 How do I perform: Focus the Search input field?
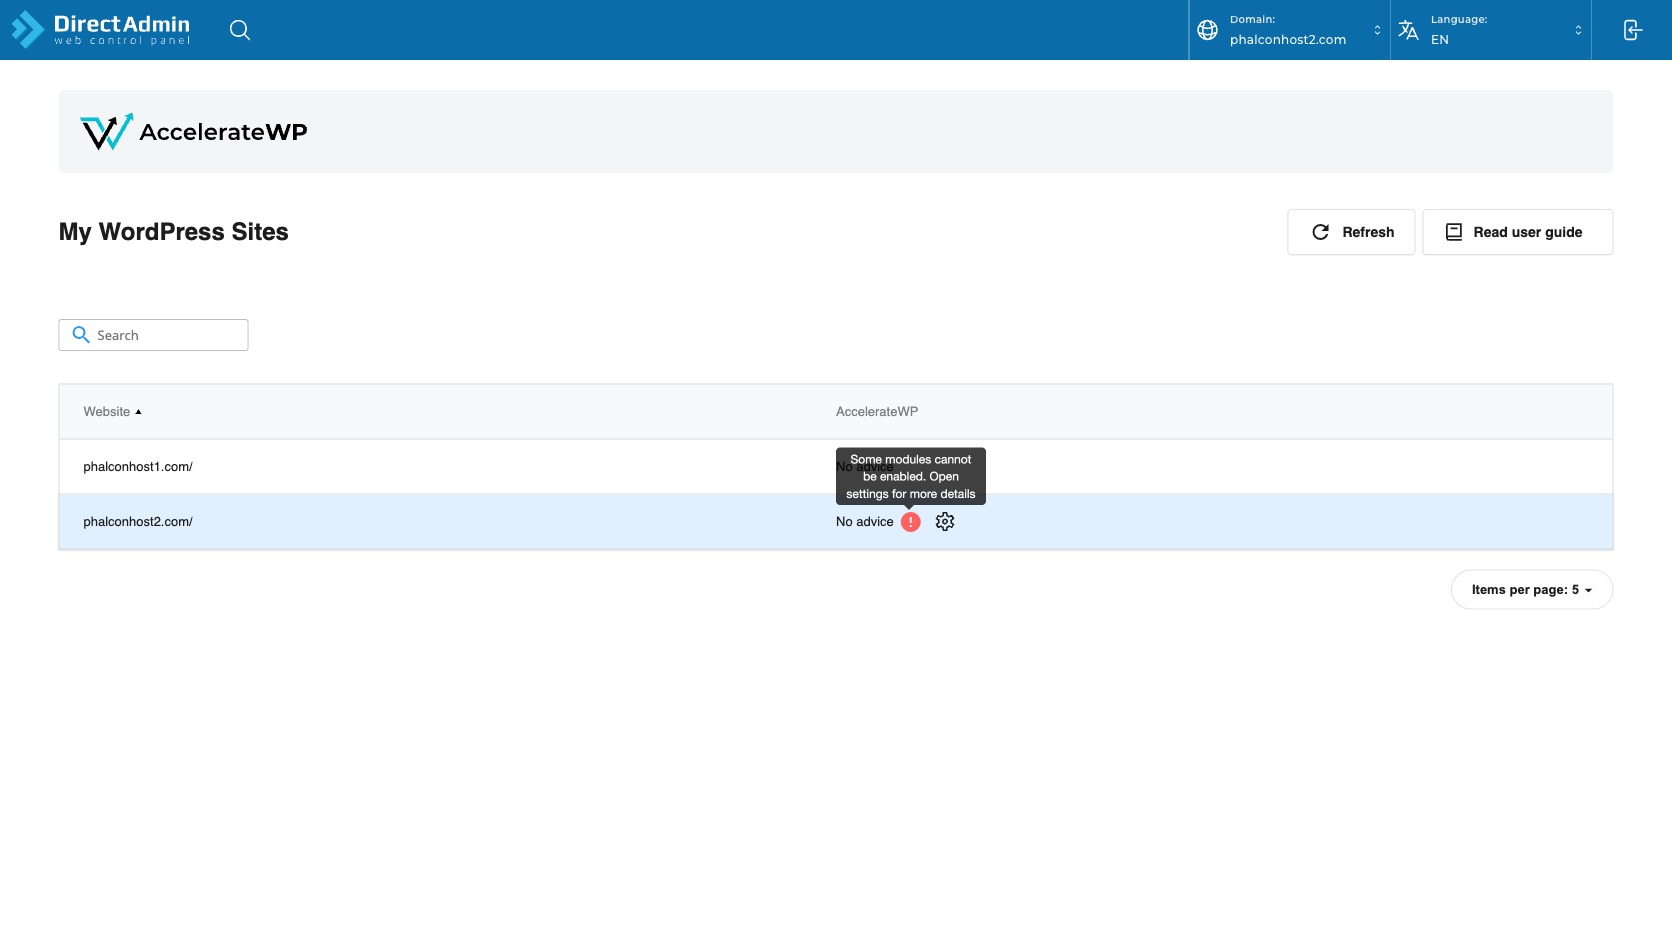tap(153, 335)
